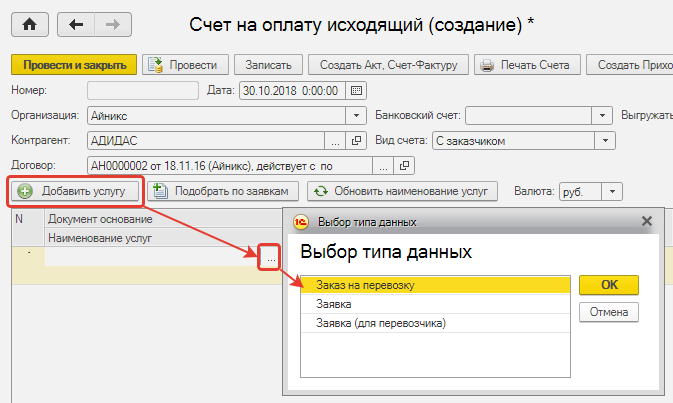The height and width of the screenshot is (403, 673).
Task: Navigate back with the left arrow
Action: point(76,24)
